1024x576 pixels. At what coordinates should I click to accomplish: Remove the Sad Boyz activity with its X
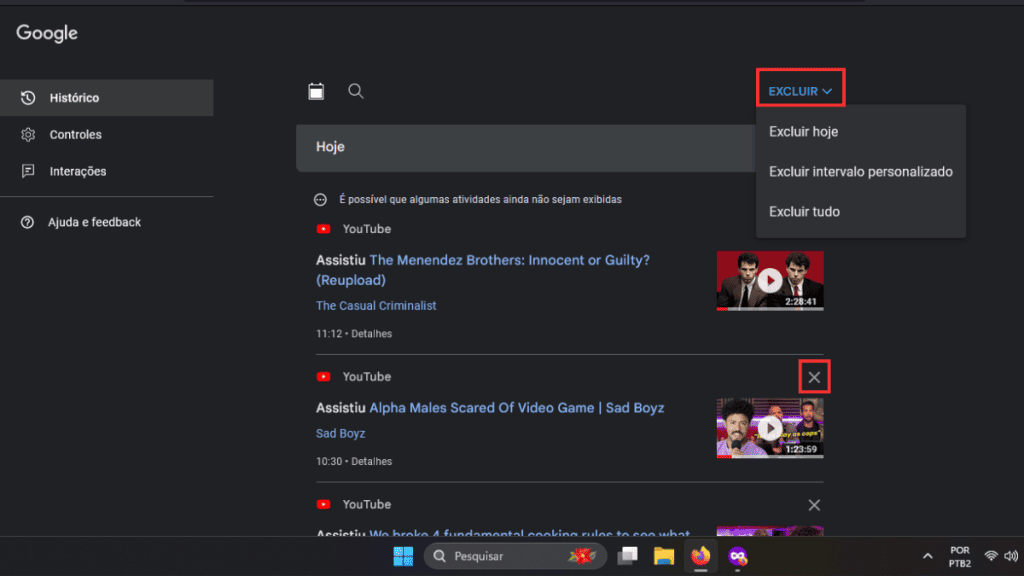(813, 376)
